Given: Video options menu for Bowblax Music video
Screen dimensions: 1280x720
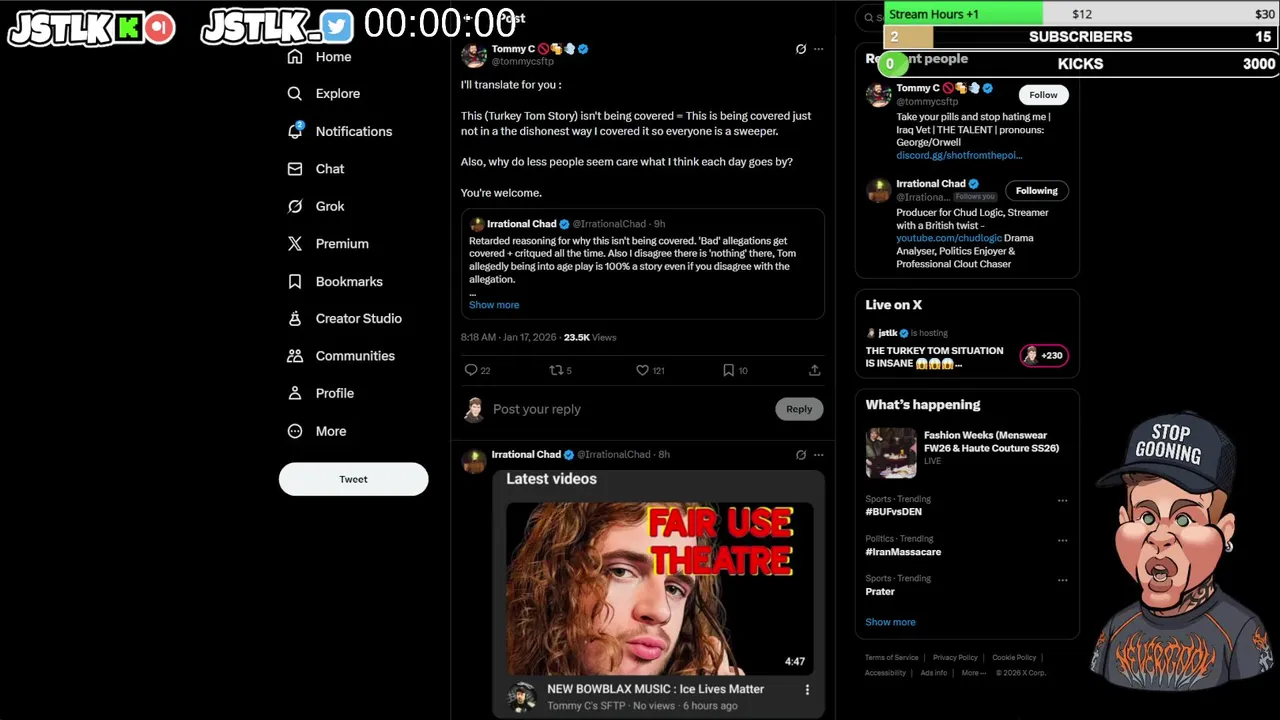Looking at the screenshot, I should tap(807, 689).
